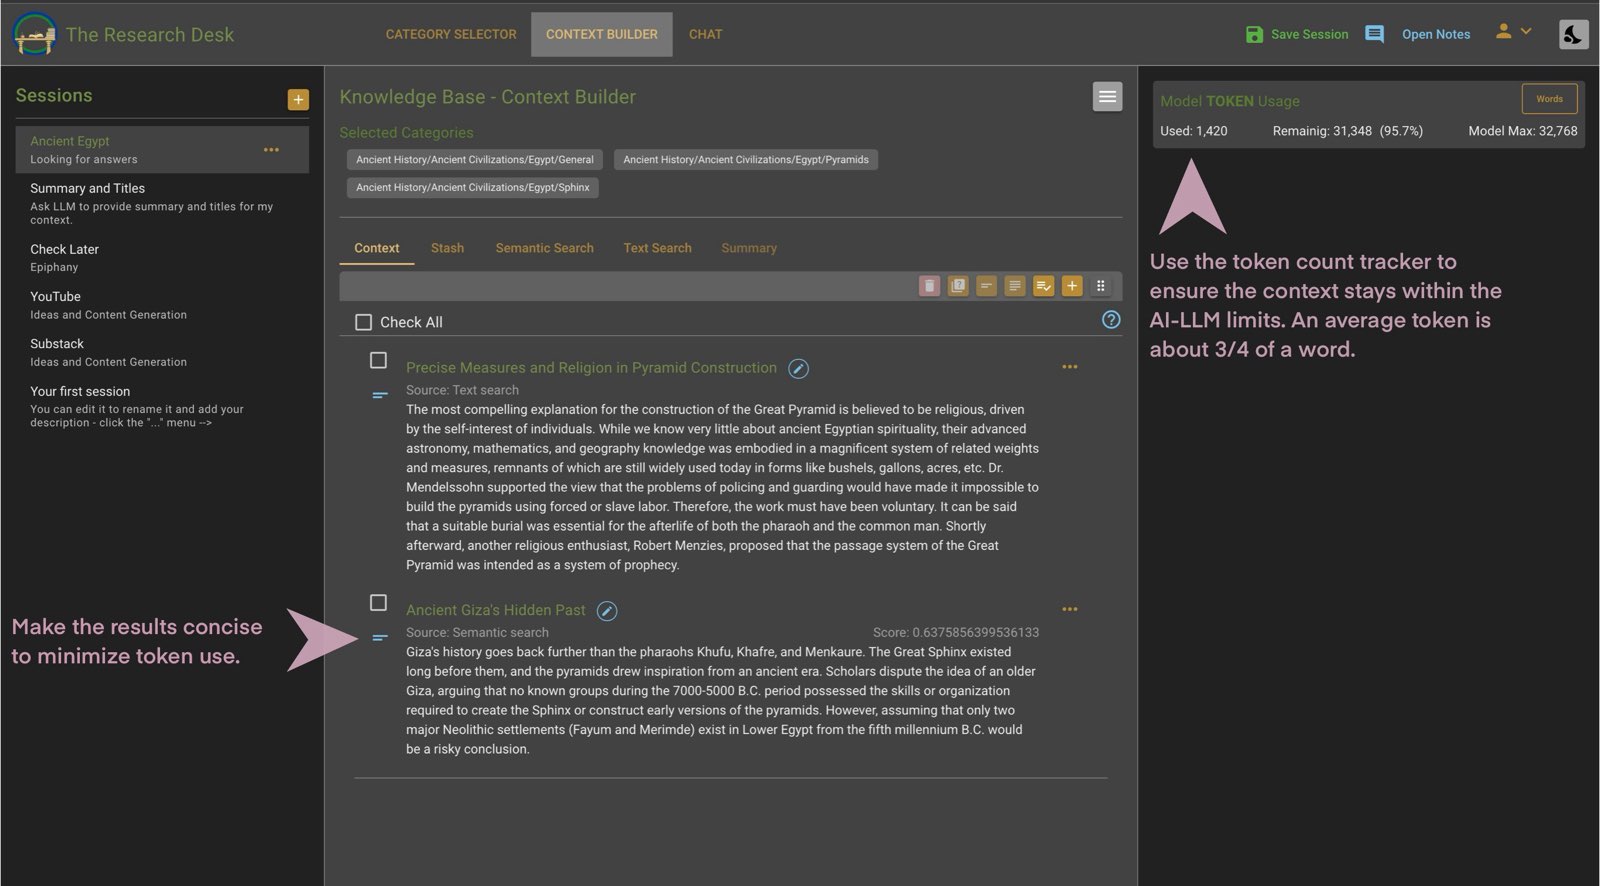Toggle dark mode moon icon
Screen dimensions: 1600x886
point(1573,34)
